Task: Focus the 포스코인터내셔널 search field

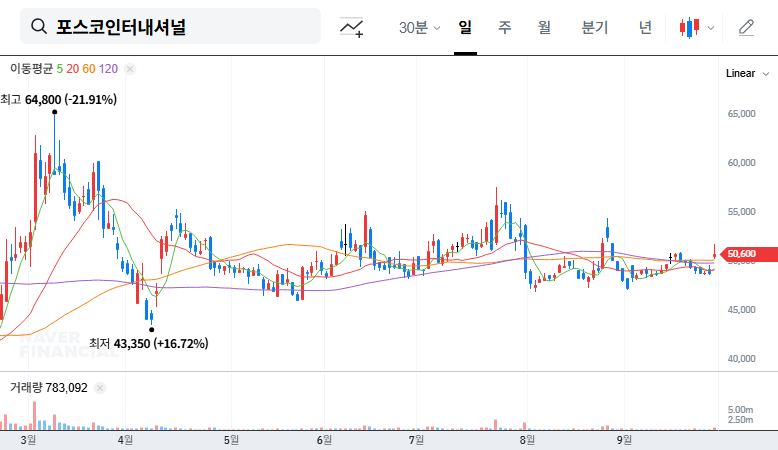Action: pos(170,26)
